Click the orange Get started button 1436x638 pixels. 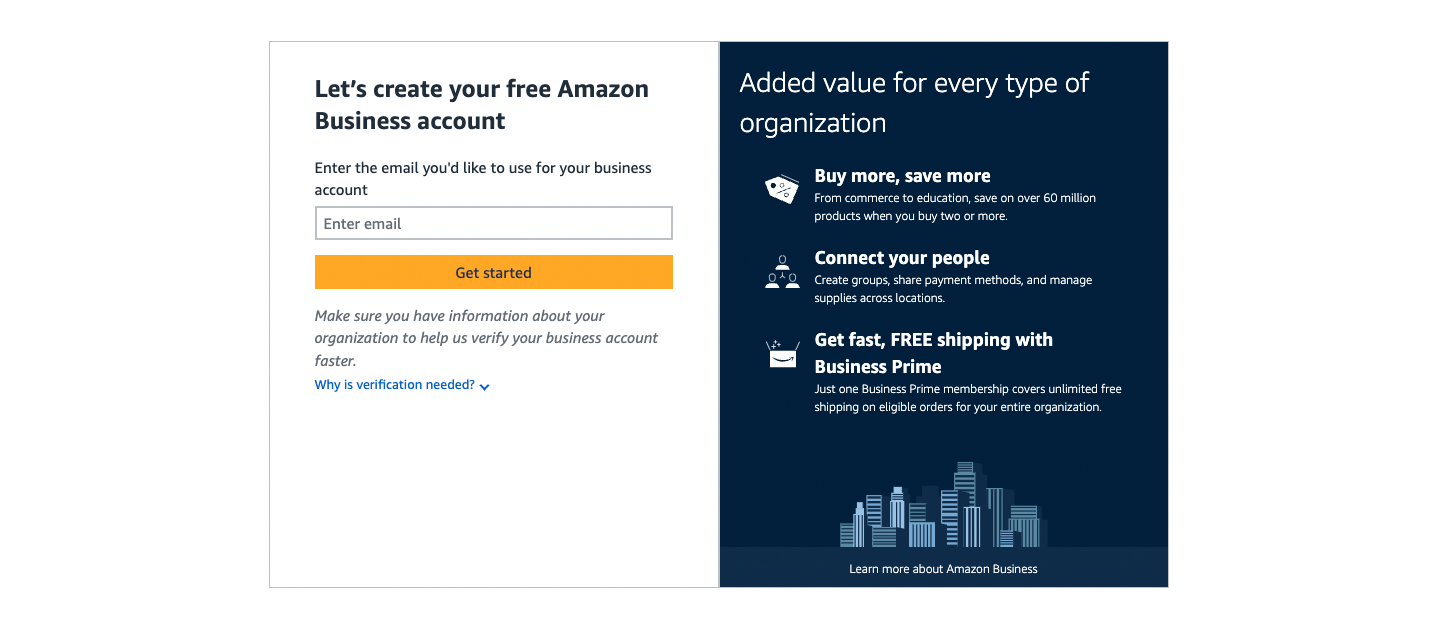point(493,272)
